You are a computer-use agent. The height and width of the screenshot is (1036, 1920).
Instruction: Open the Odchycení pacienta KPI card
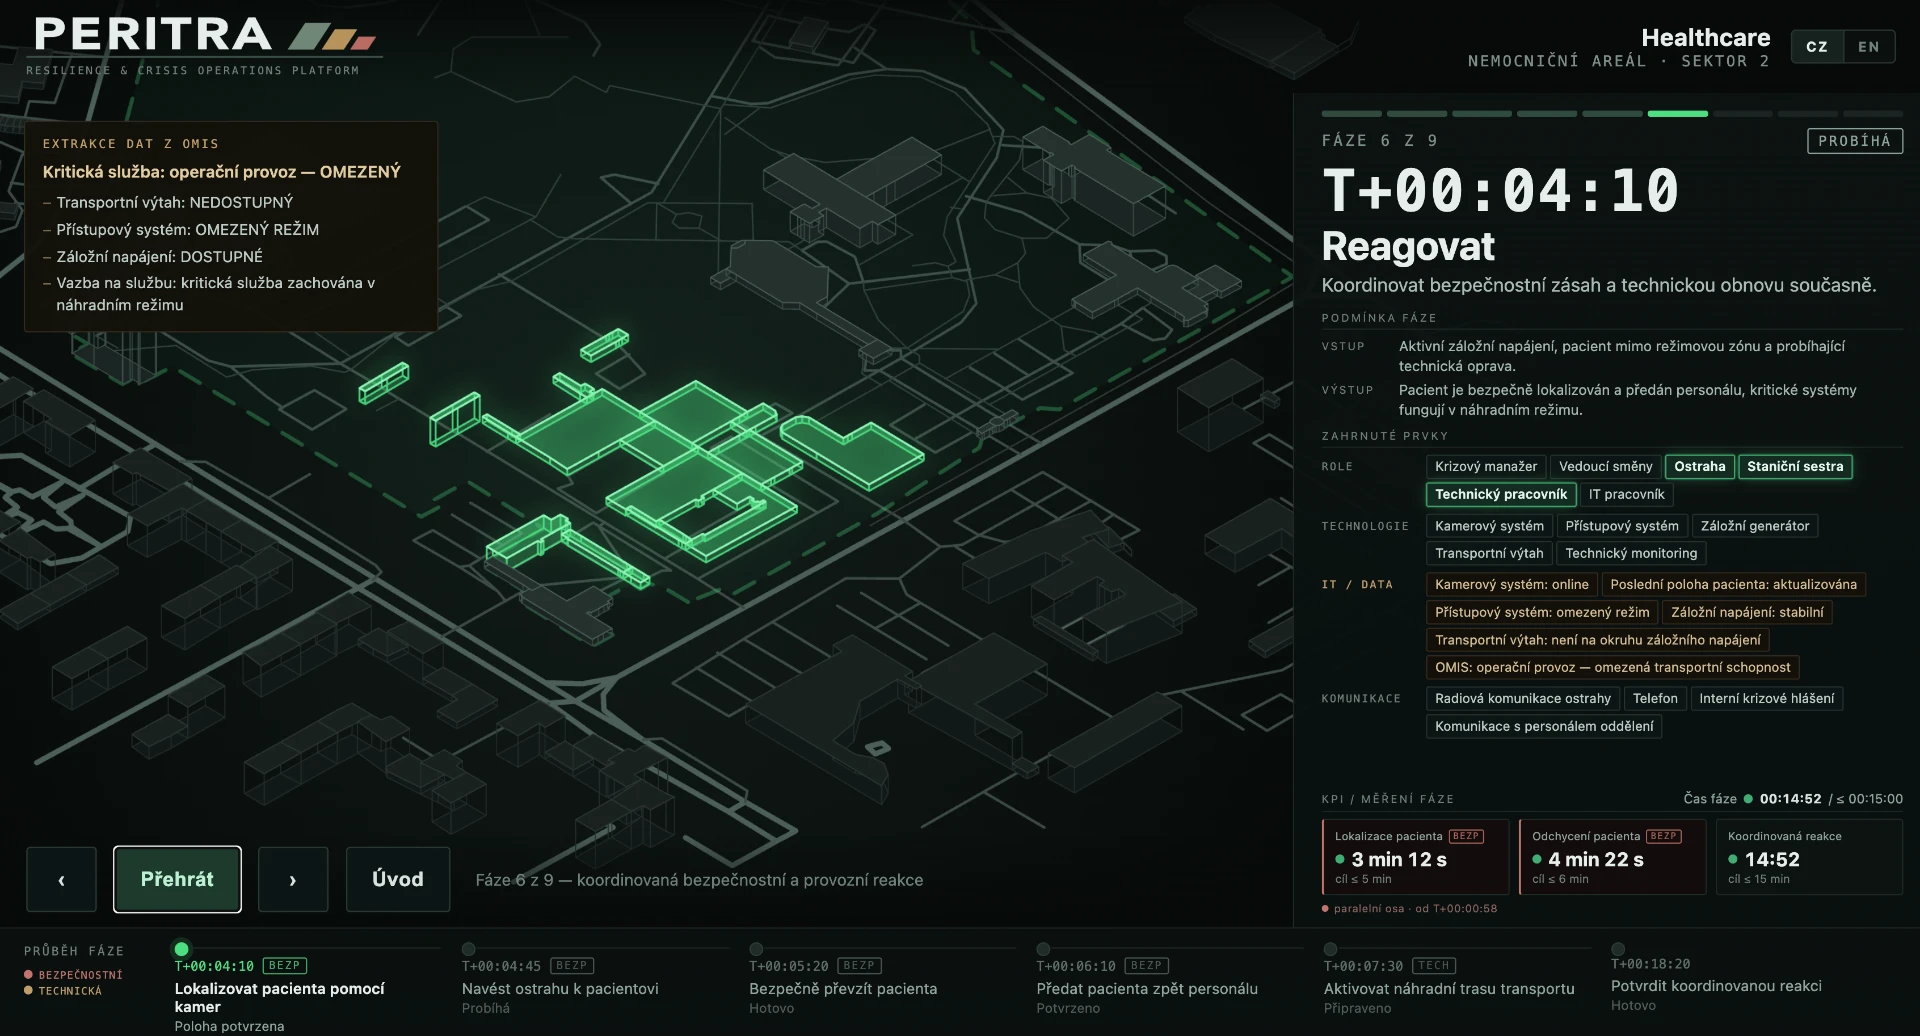[x=1612, y=857]
